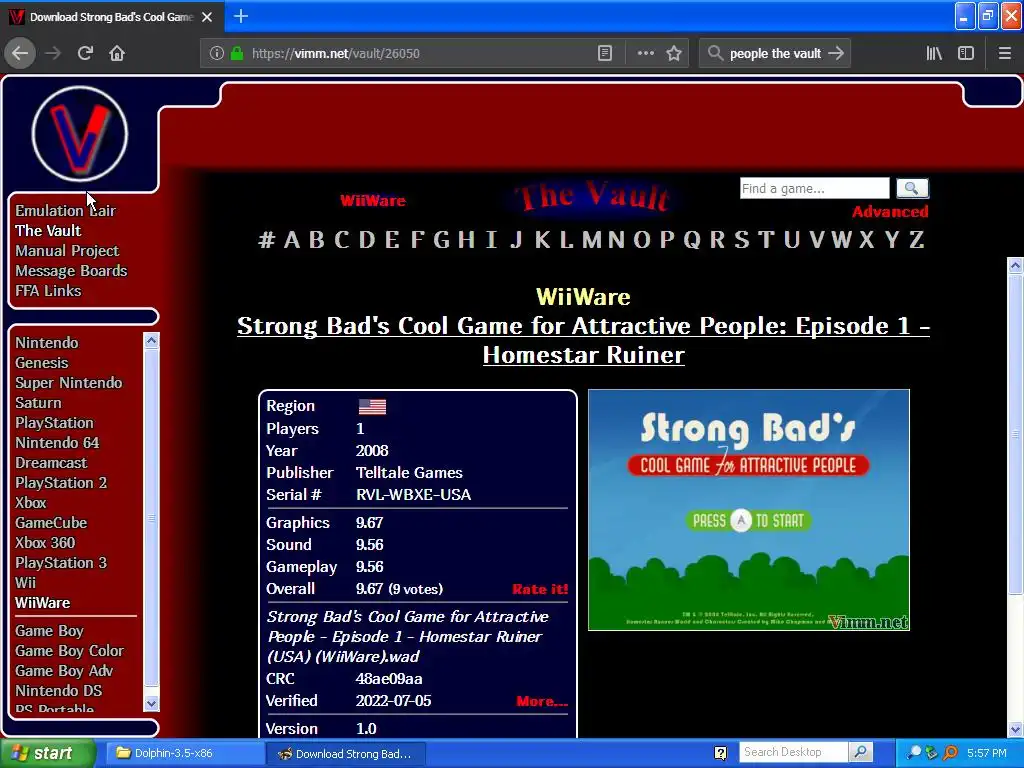Viewport: 1024px width, 768px height.
Task: Click the systems list scroll up arrow
Action: [151, 340]
